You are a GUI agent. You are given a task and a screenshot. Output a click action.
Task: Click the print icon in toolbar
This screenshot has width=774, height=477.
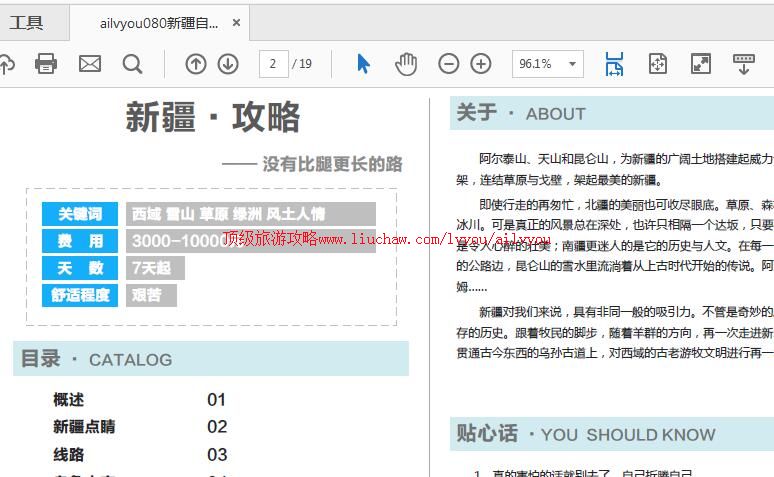(46, 64)
